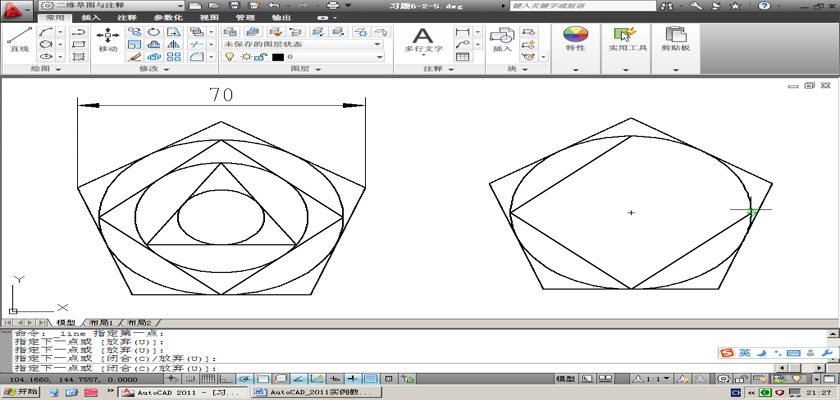840x400 pixels.
Task: Click the AutoCAD 2011 taskbar button
Action: 185,393
